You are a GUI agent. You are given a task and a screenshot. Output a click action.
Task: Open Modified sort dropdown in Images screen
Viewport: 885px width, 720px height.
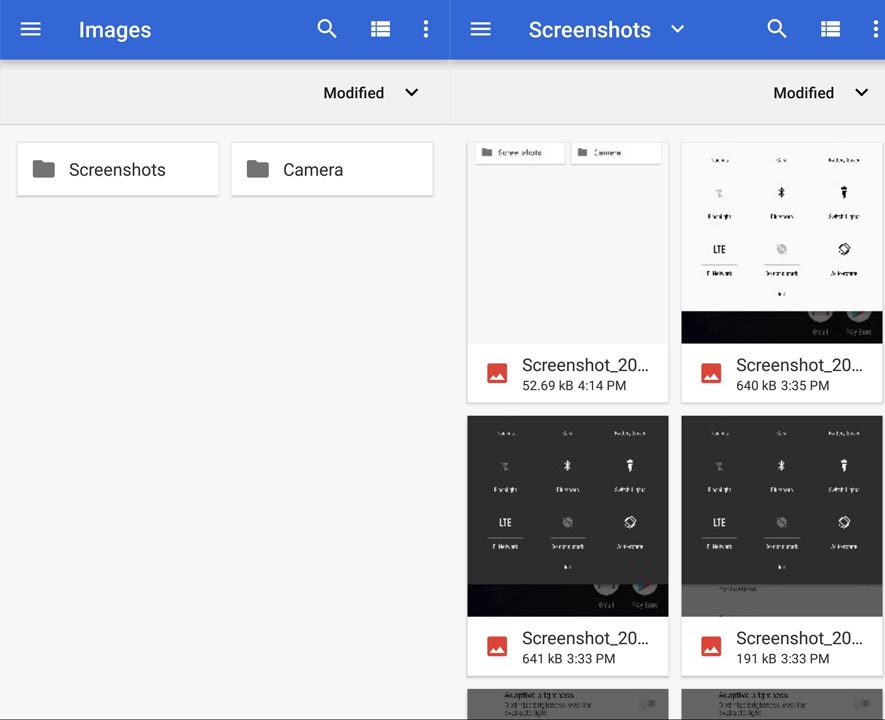tap(370, 93)
